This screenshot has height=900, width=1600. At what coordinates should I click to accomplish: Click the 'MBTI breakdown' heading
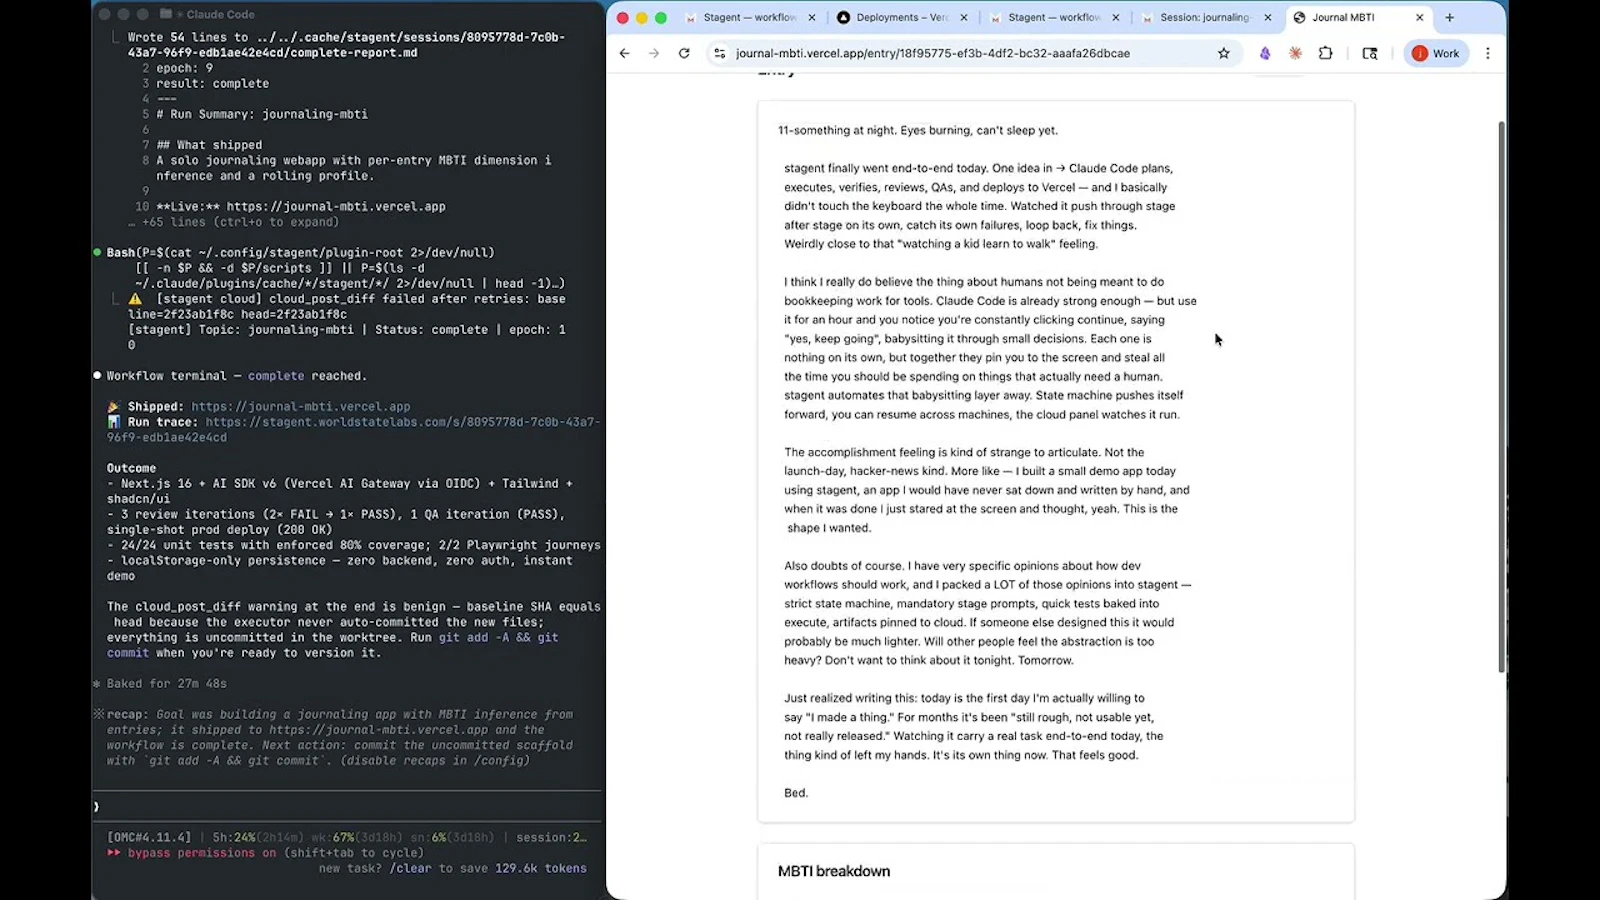pos(834,871)
